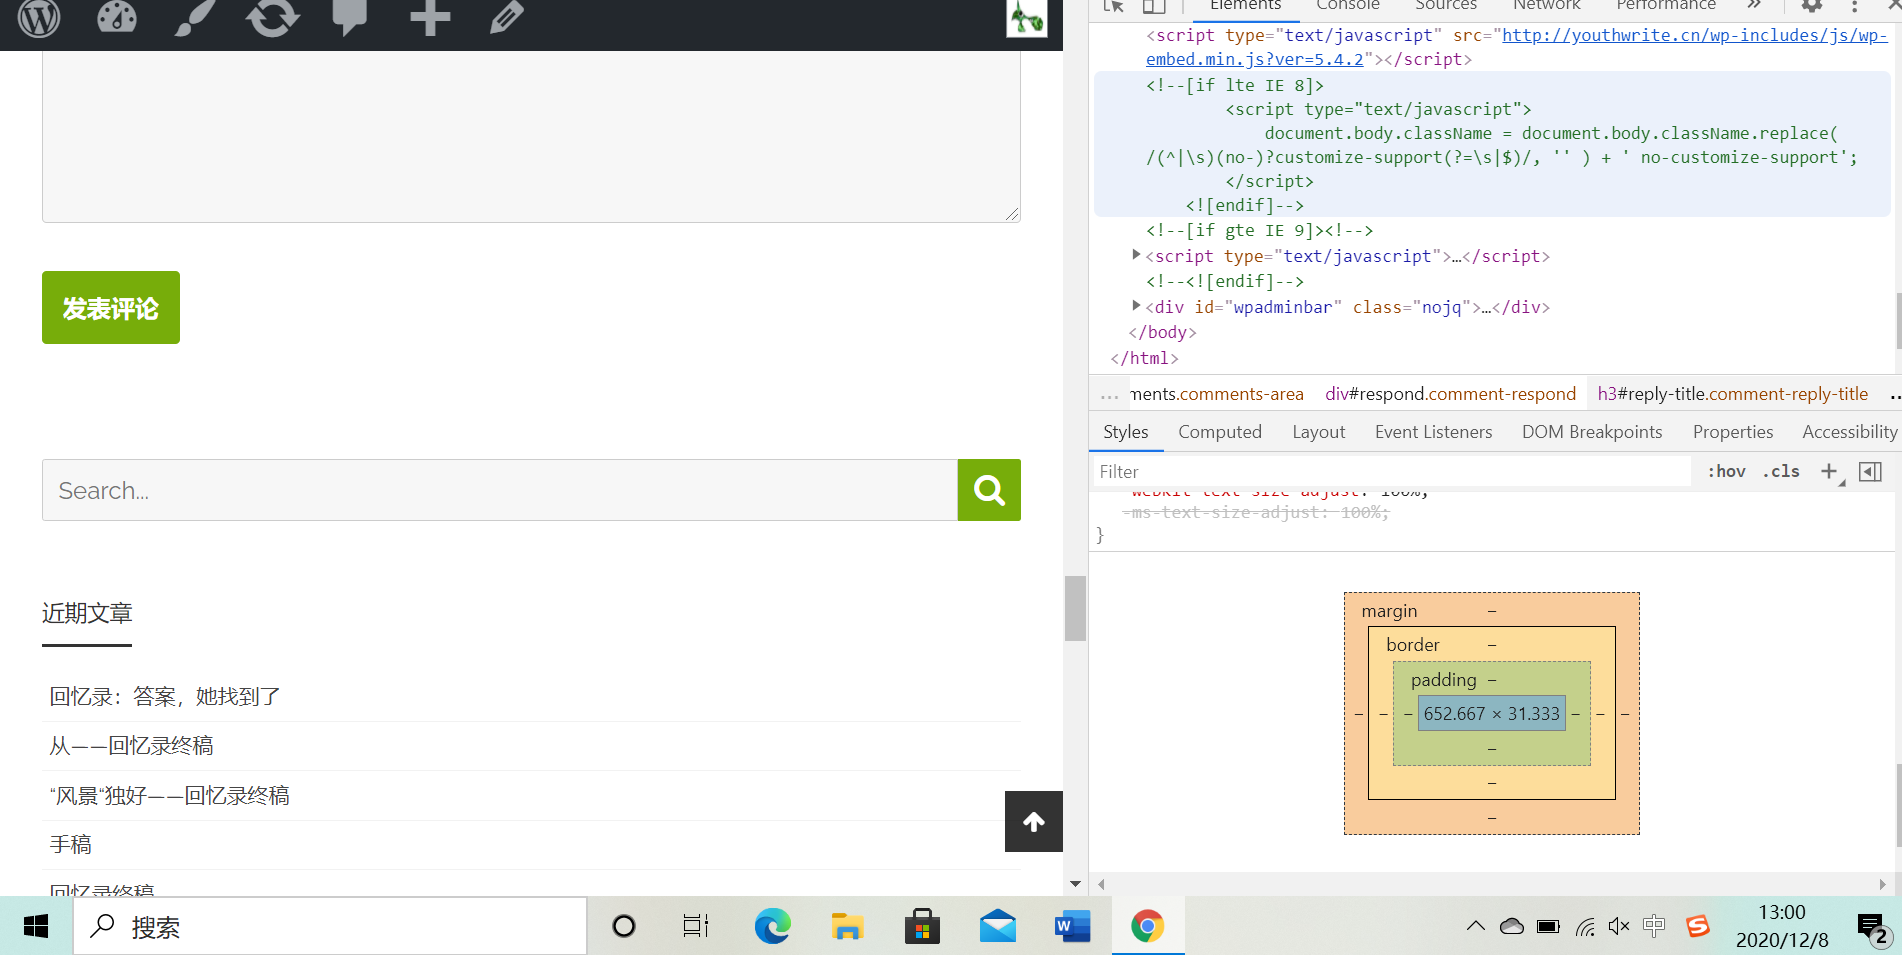The height and width of the screenshot is (955, 1902).
Task: Click the updates refresh icon
Action: coord(273,17)
